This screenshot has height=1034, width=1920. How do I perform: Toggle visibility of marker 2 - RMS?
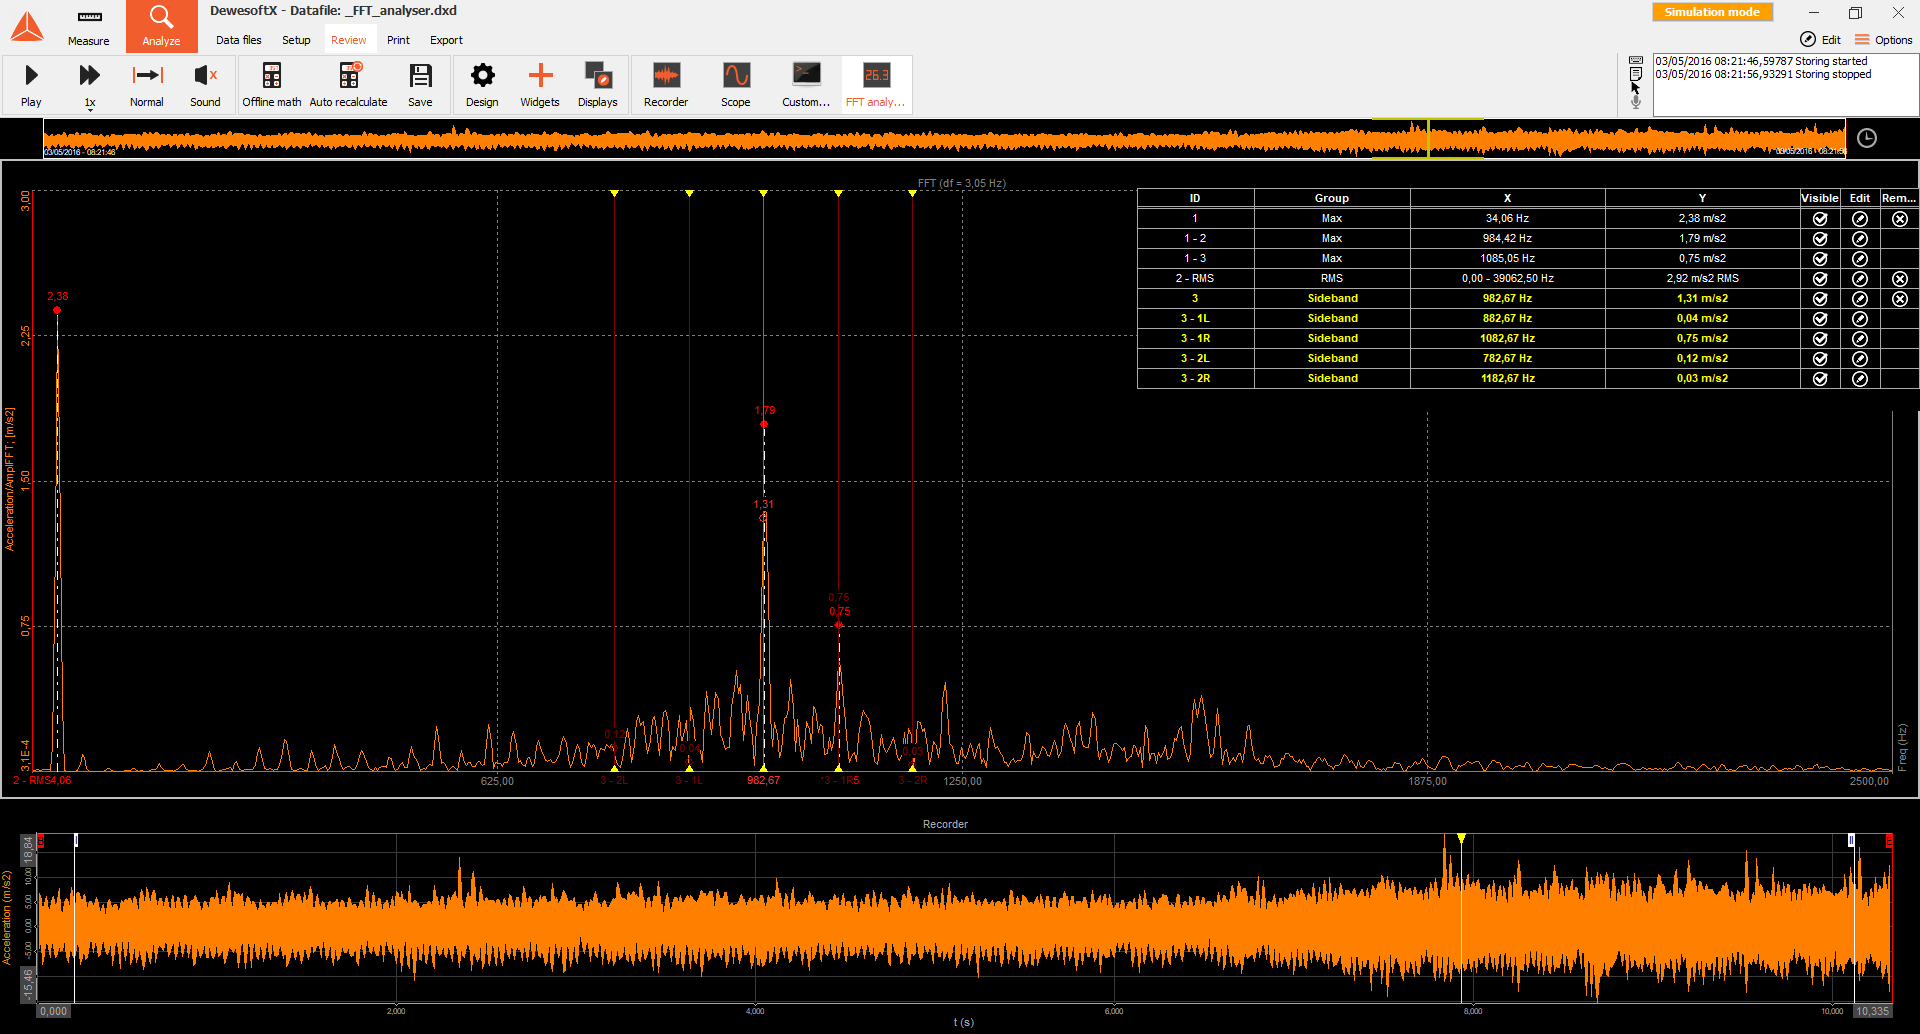click(1819, 279)
